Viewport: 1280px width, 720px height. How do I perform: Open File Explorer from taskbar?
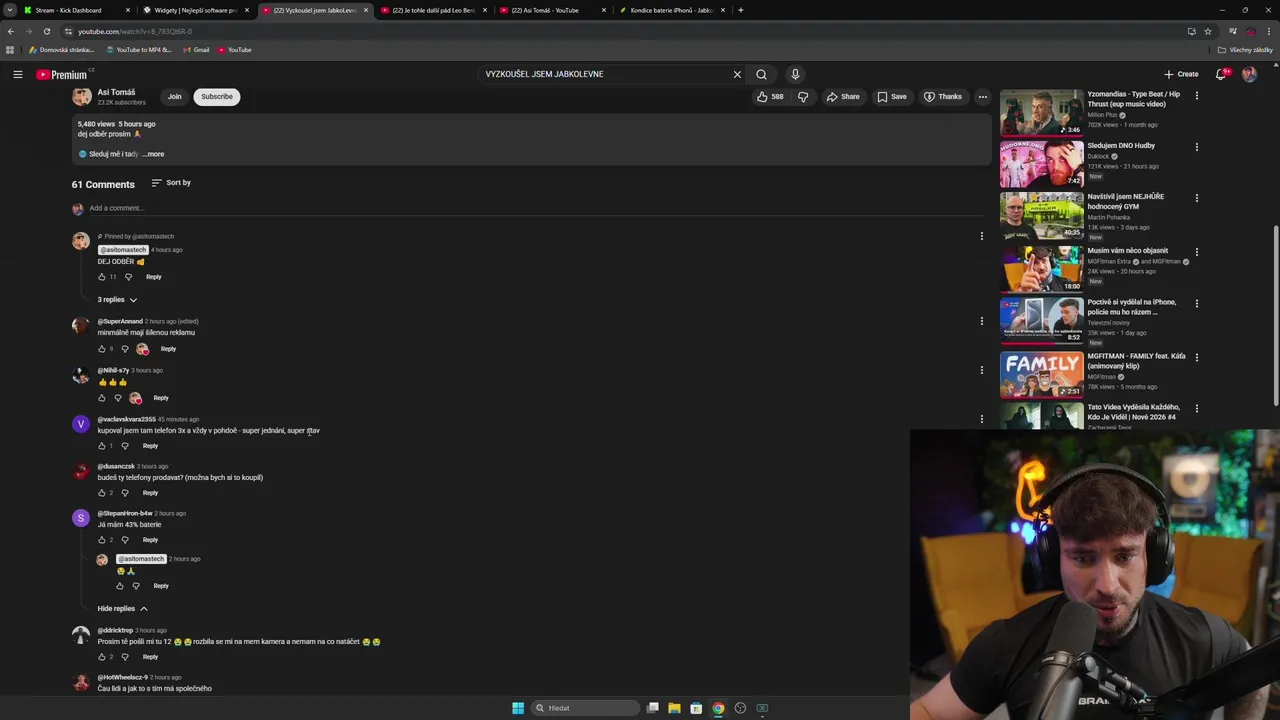[674, 708]
